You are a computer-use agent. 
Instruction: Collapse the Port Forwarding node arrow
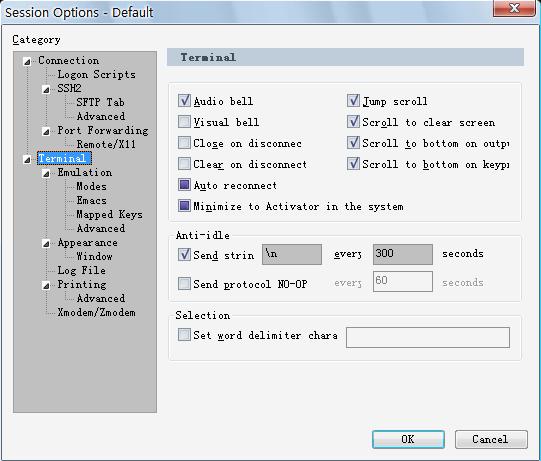(46, 131)
